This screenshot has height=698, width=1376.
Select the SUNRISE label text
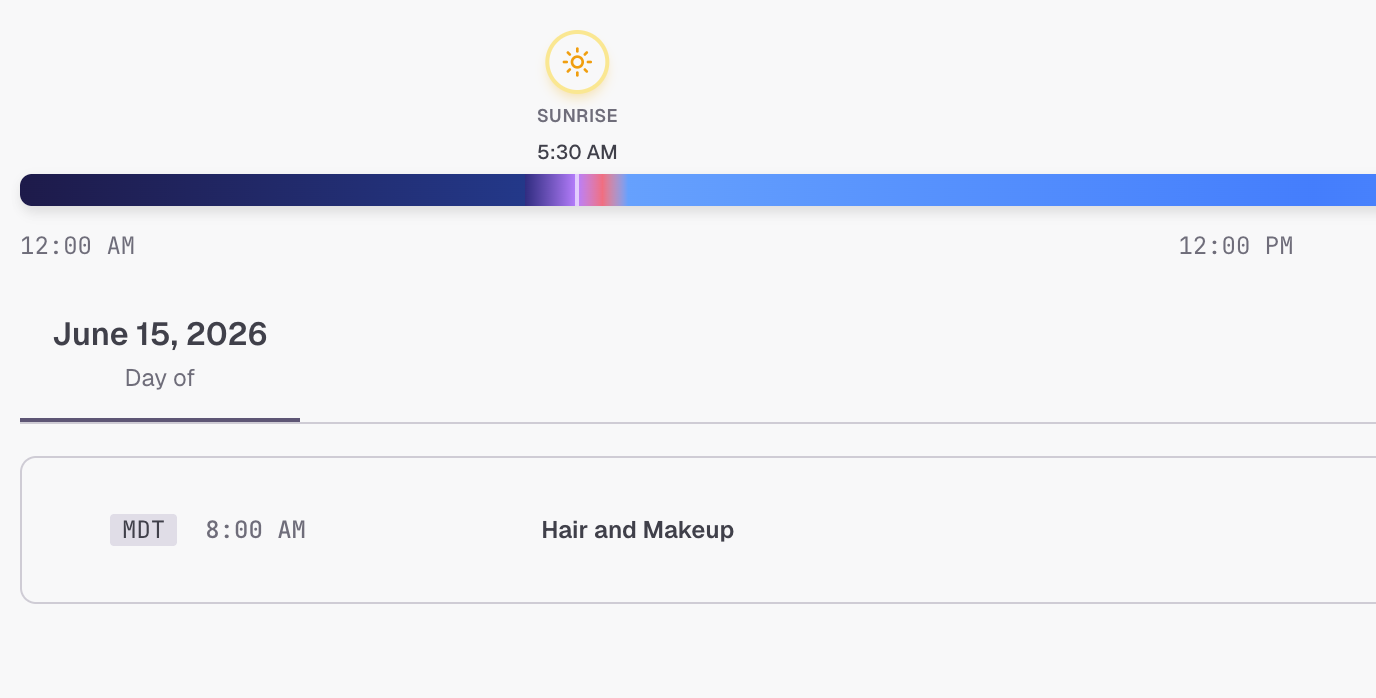coord(577,116)
